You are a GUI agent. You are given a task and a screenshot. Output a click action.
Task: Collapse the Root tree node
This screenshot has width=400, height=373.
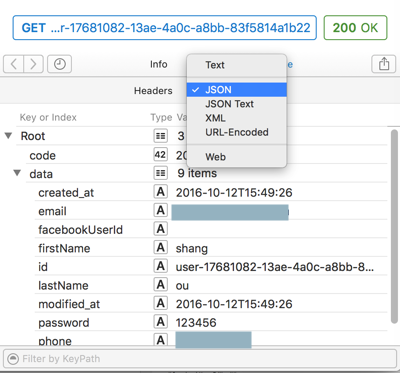click(x=8, y=136)
